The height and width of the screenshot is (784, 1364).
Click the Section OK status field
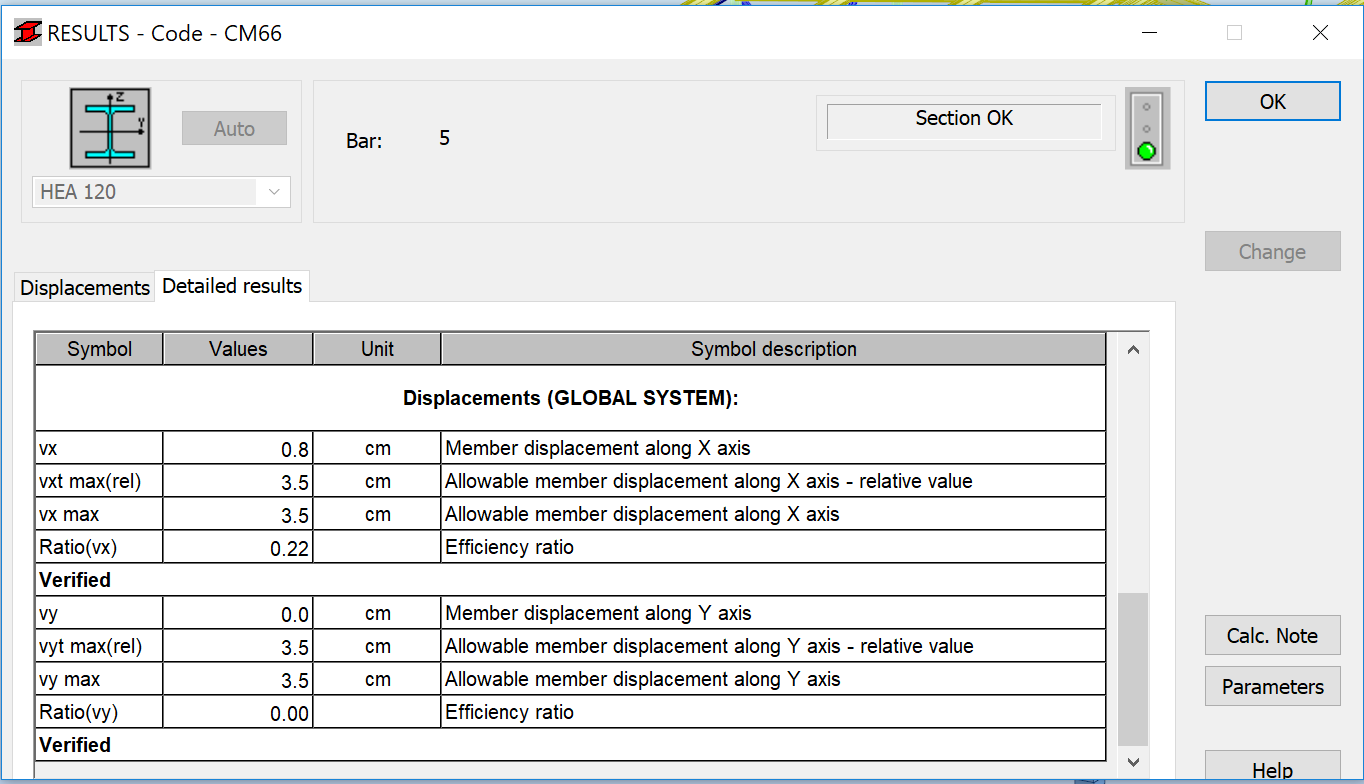click(x=964, y=119)
